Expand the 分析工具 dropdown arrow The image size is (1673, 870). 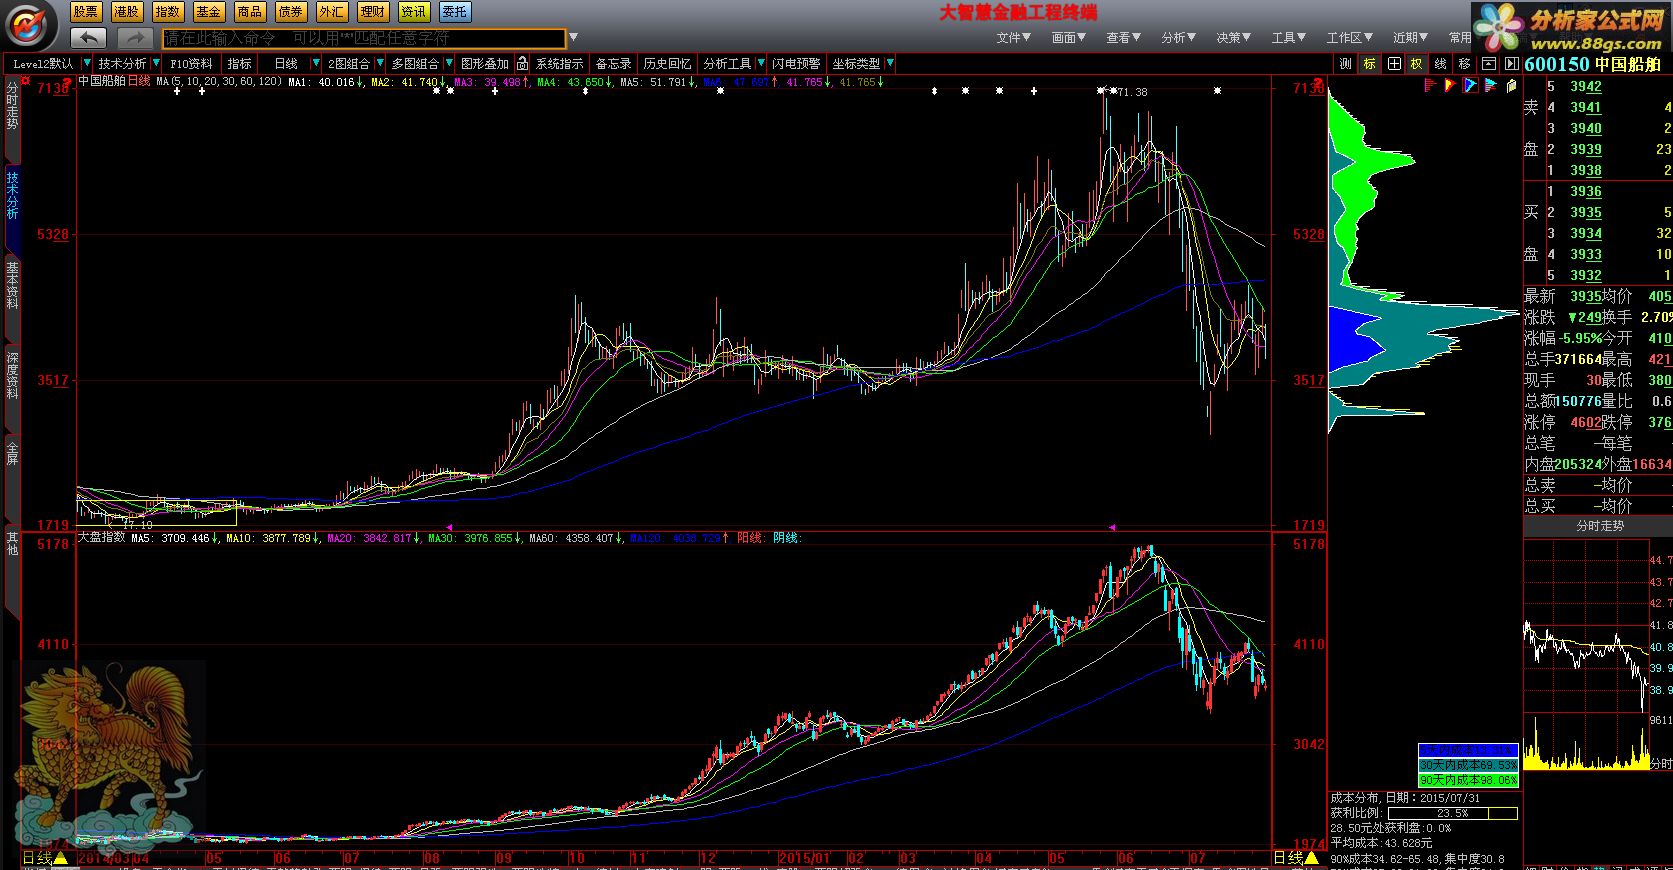[x=761, y=63]
